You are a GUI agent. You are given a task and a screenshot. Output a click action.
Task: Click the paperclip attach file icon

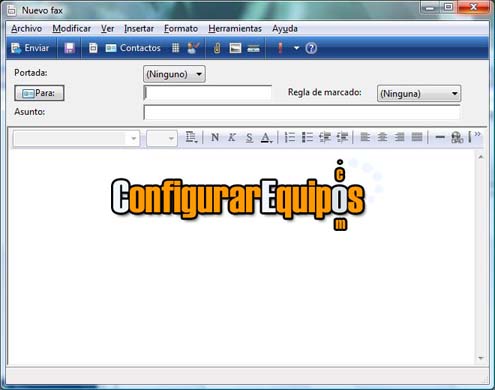pos(217,48)
